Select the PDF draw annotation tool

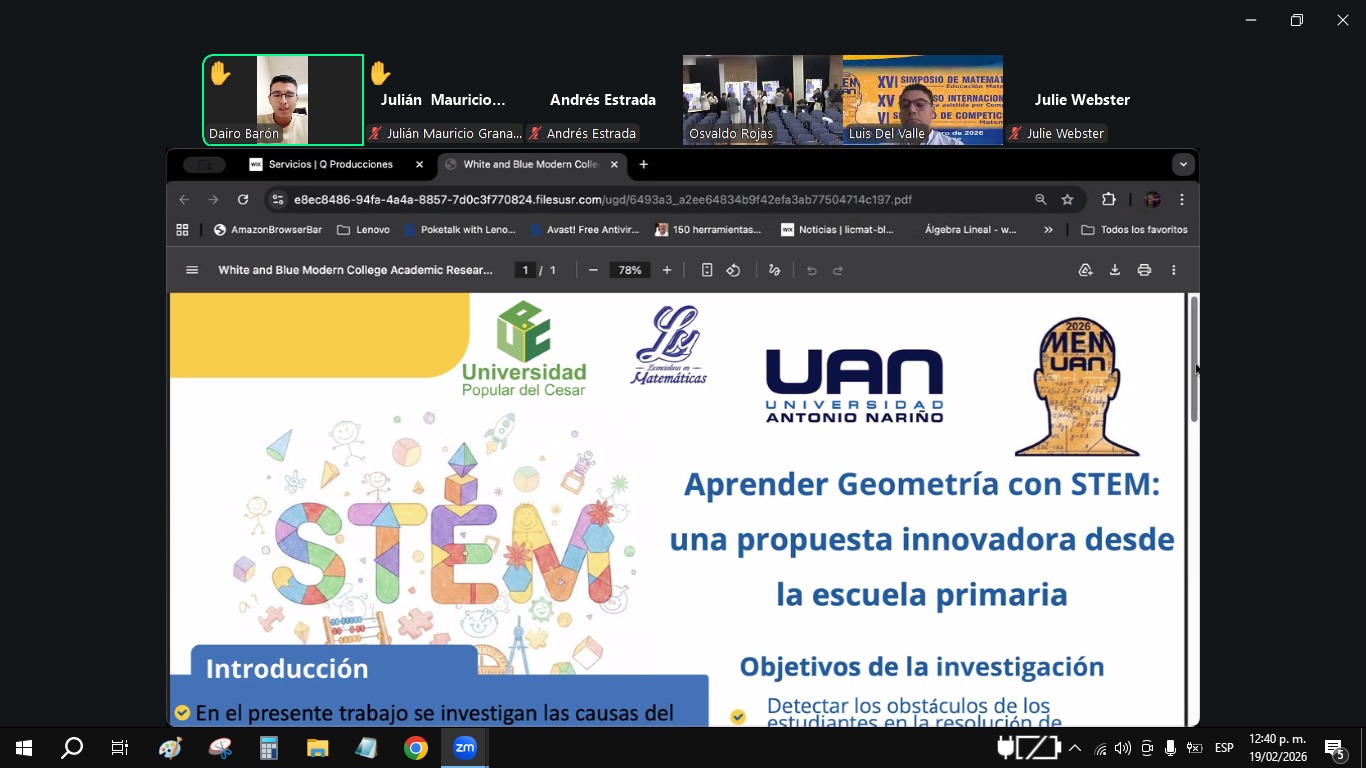774,270
